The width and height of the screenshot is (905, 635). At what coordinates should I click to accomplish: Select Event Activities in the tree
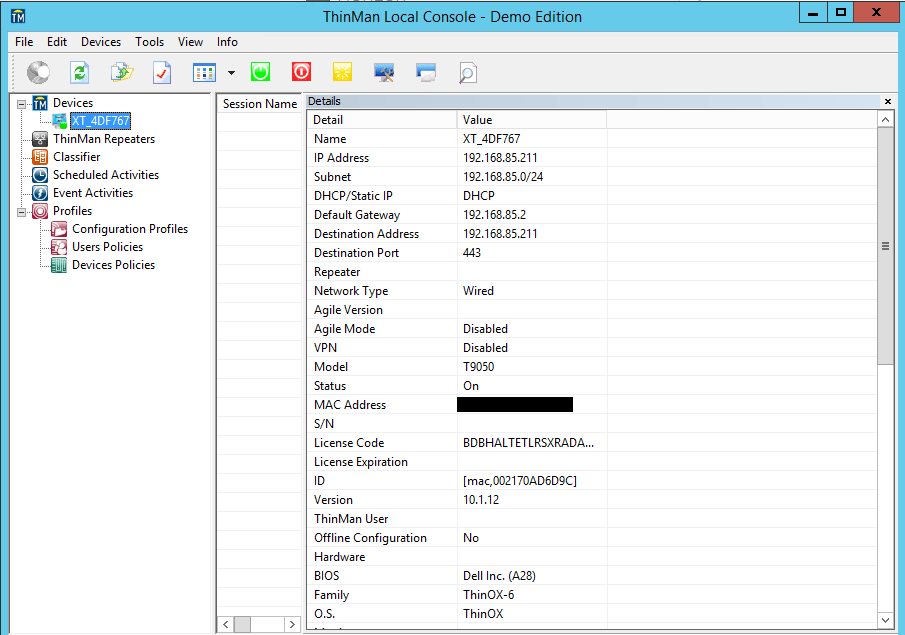point(92,192)
